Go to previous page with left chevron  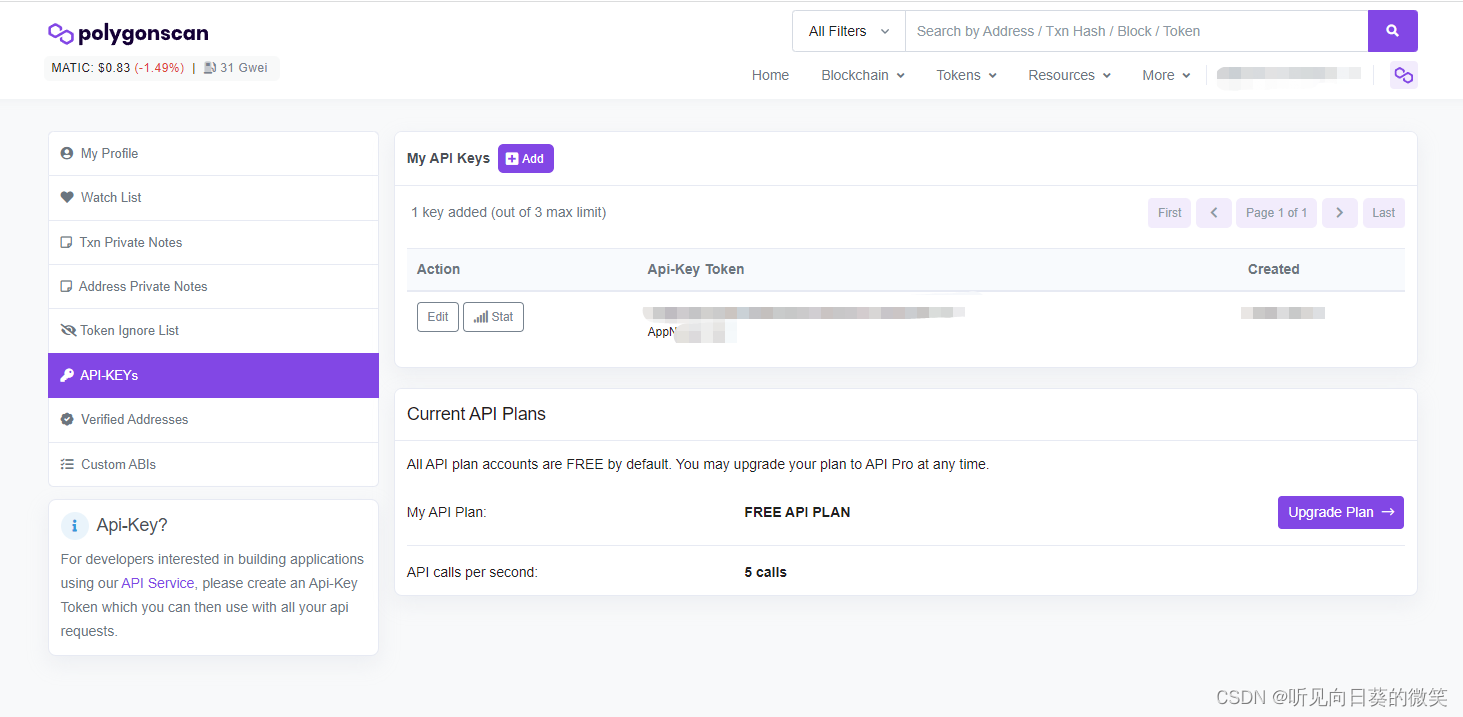(1214, 213)
